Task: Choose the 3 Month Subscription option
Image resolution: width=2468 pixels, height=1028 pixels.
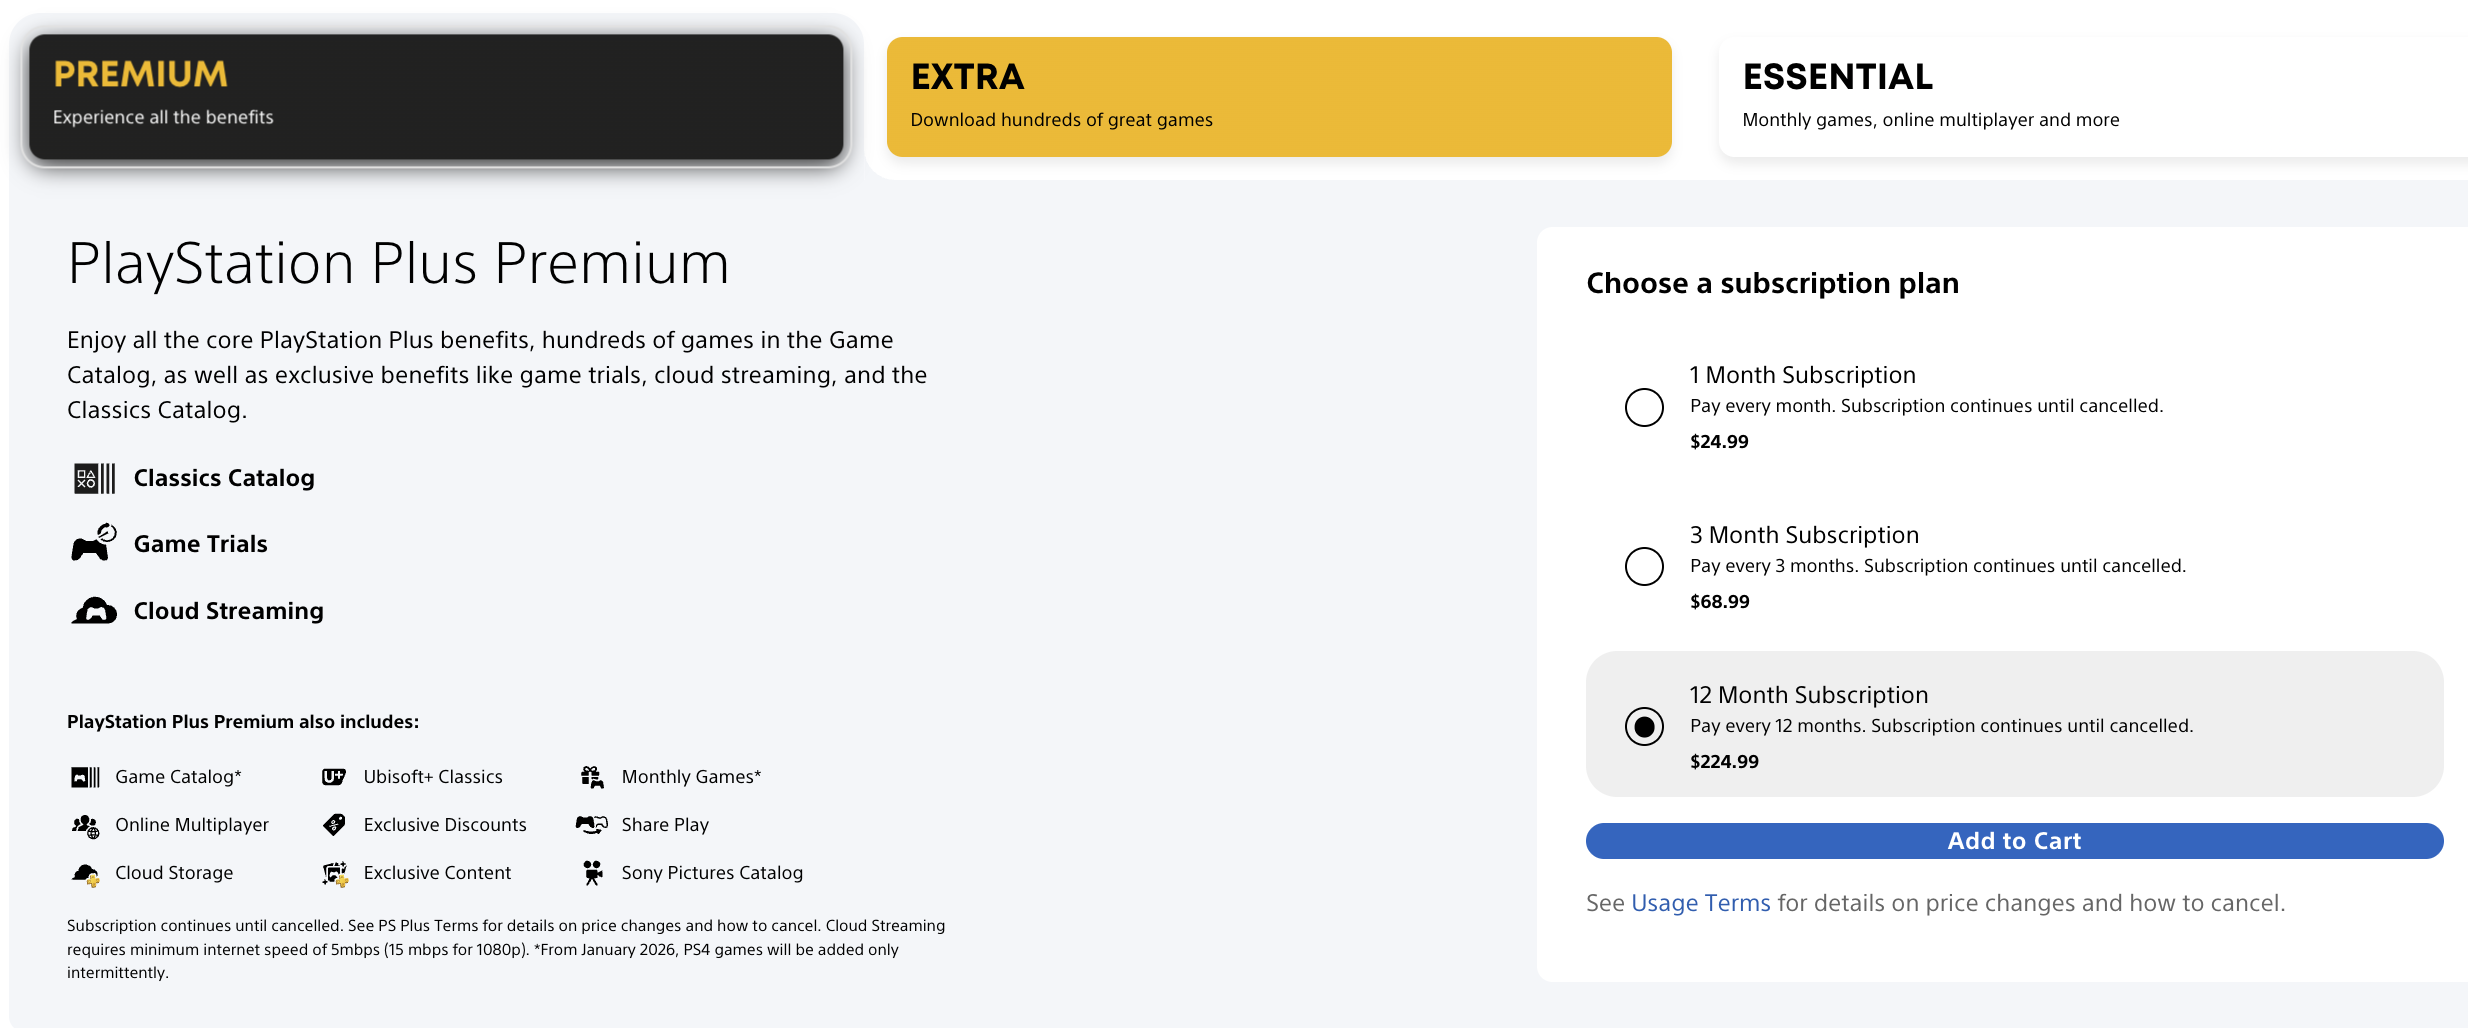Action: coord(1644,566)
